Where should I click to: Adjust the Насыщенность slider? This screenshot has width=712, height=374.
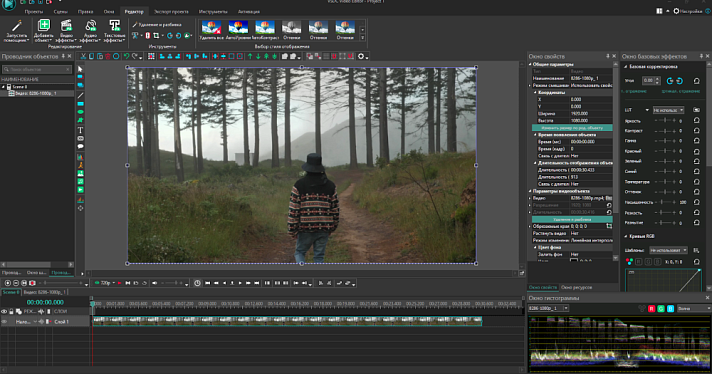[665, 202]
